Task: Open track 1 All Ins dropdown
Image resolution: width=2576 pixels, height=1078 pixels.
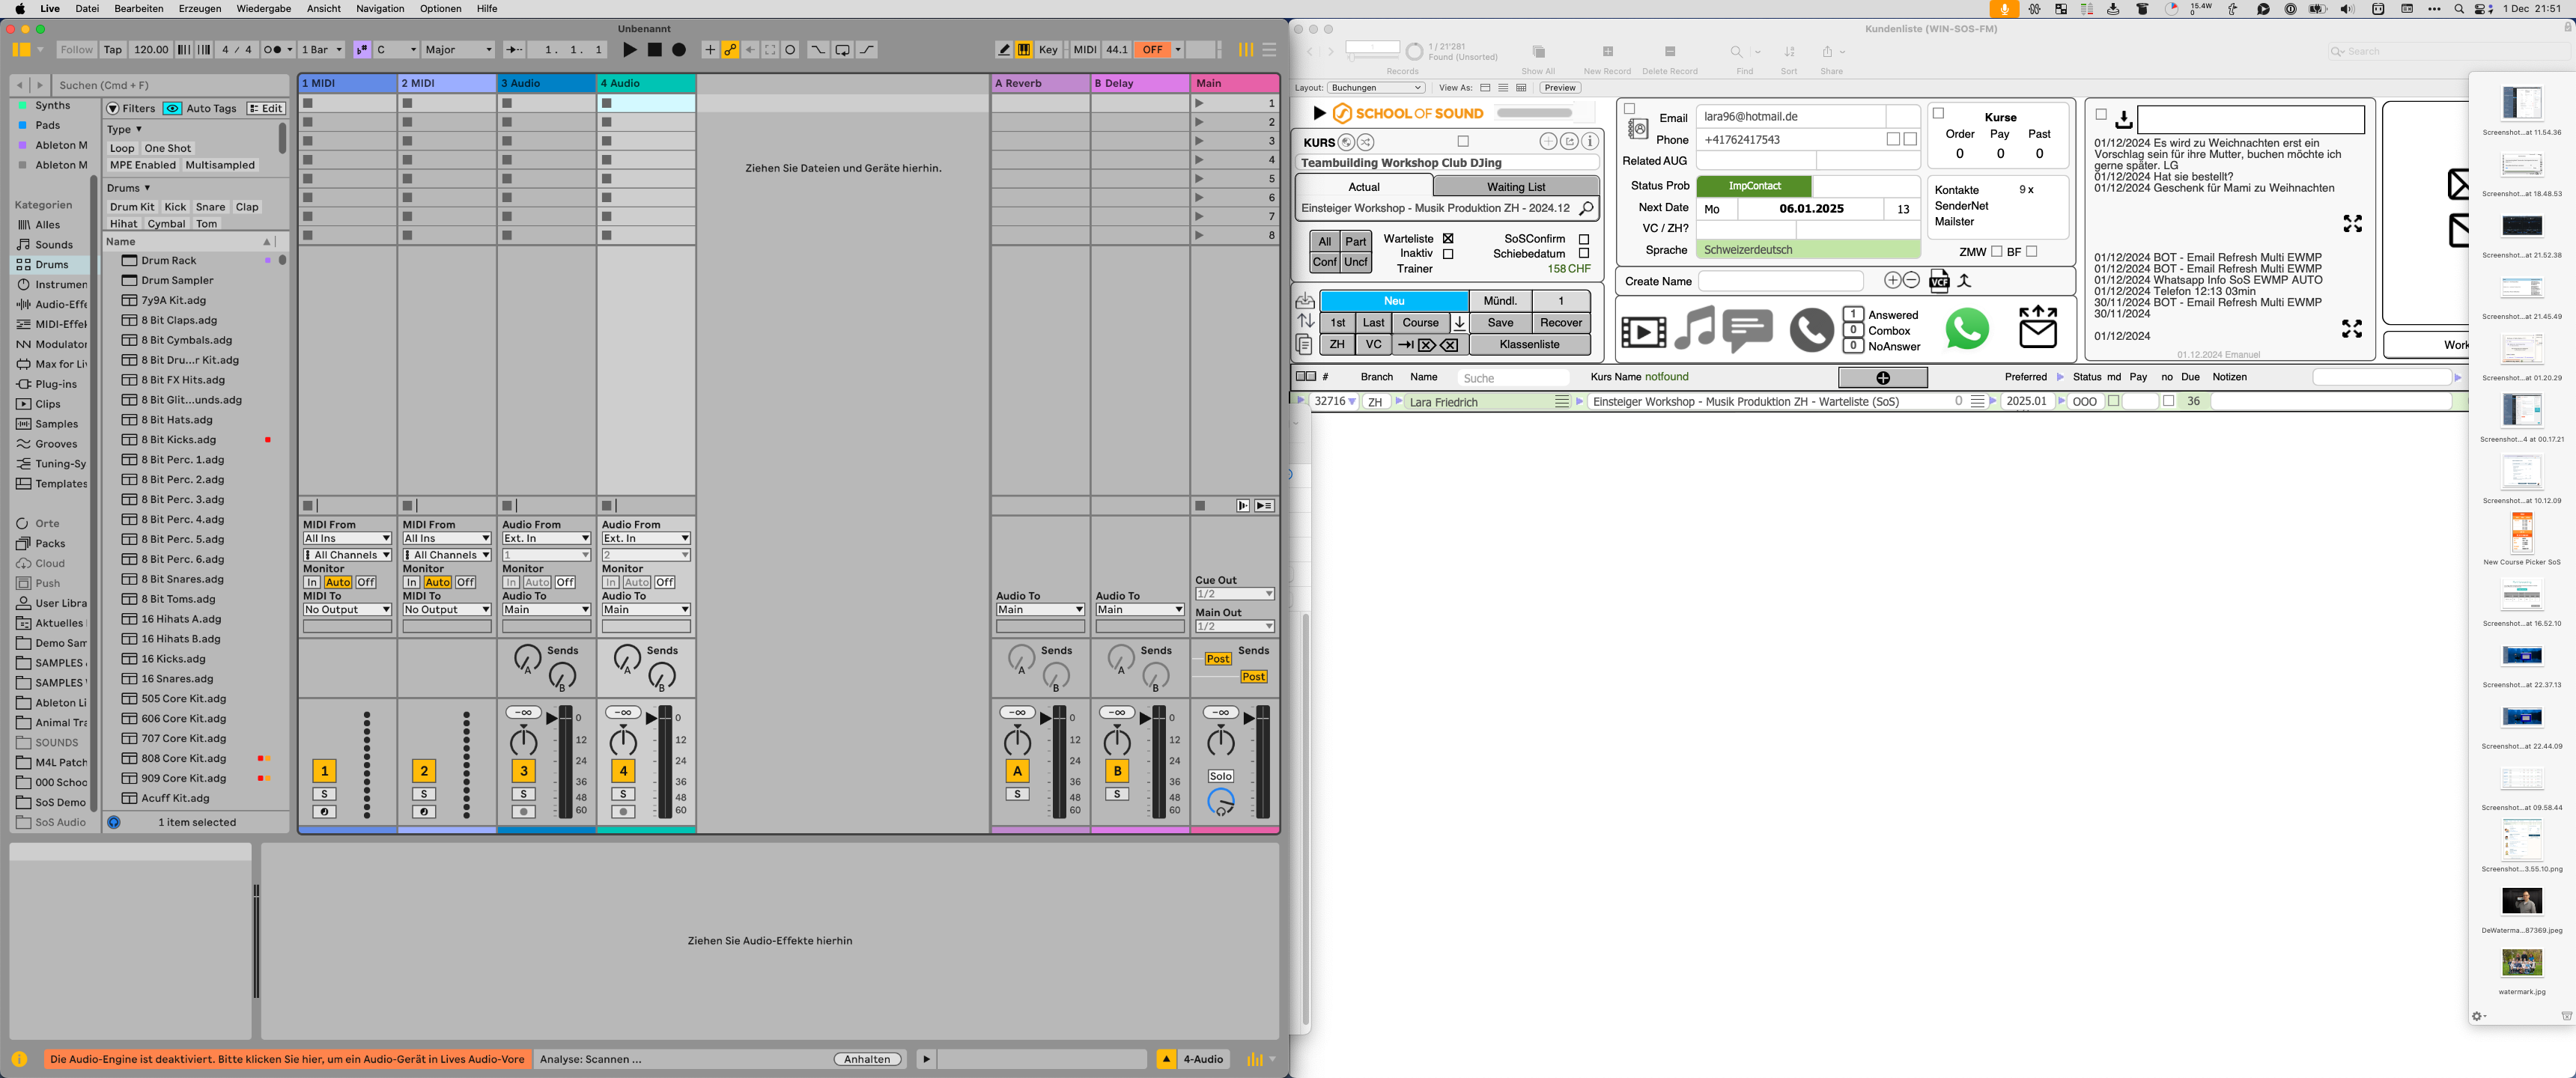Action: (x=347, y=538)
